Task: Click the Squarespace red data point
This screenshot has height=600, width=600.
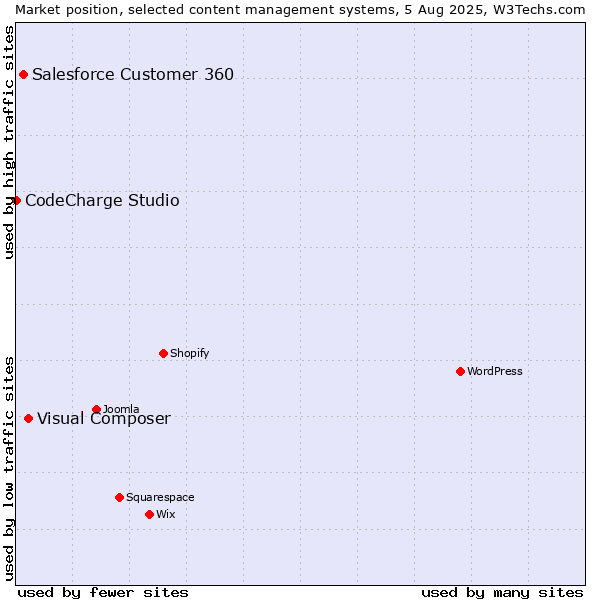Action: [x=119, y=497]
